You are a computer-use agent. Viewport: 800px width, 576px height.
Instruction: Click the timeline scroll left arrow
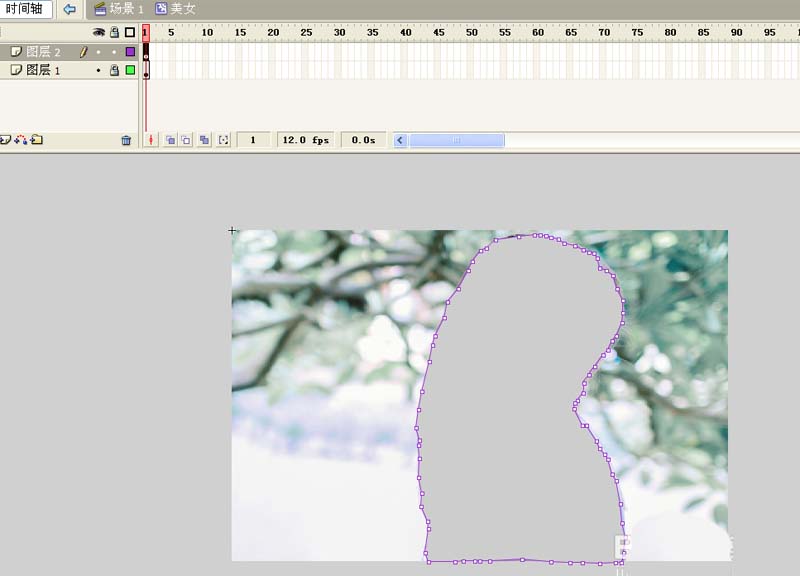coord(401,140)
